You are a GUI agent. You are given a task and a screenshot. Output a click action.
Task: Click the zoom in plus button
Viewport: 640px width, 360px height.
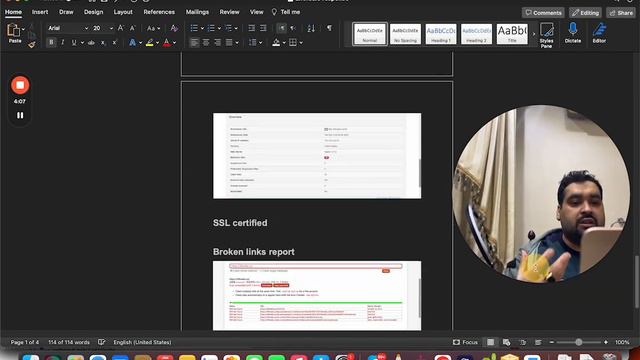606,342
